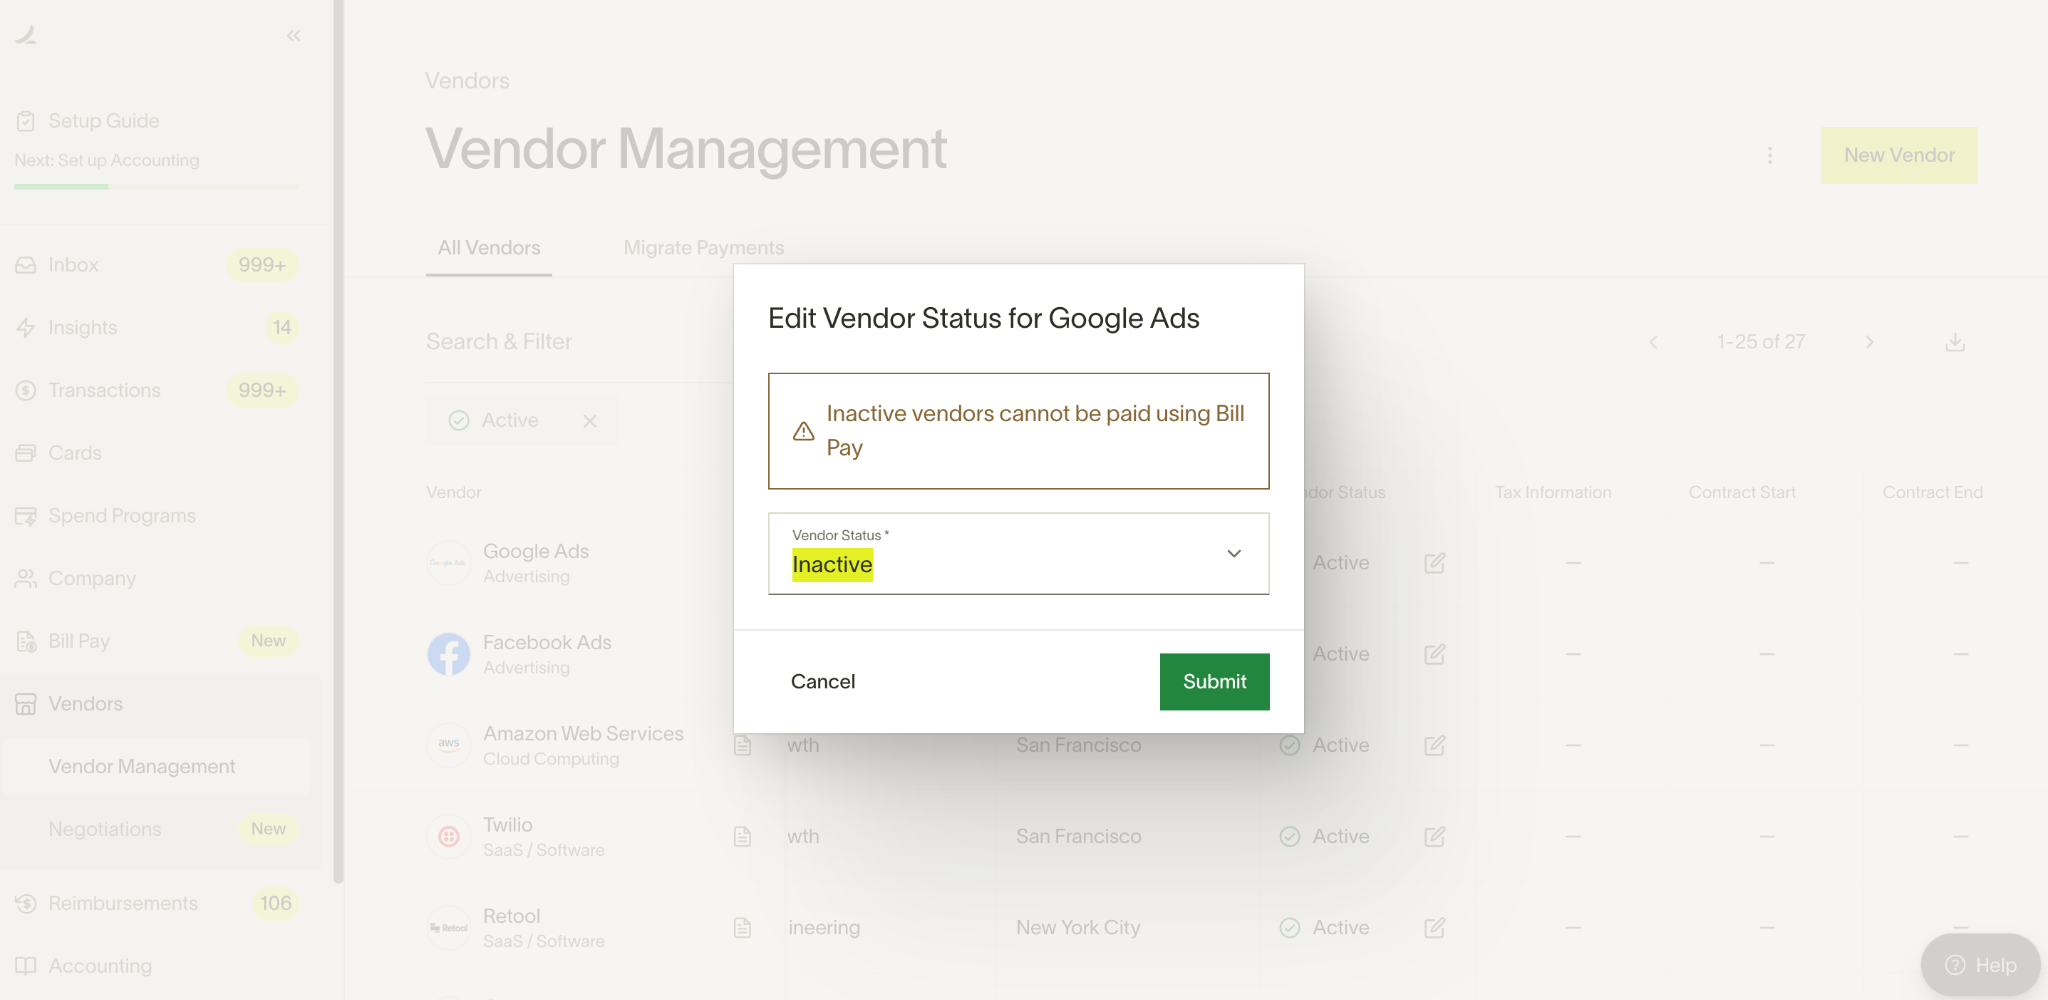2048x1000 pixels.
Task: Go to previous page of vendors
Action: [1654, 342]
